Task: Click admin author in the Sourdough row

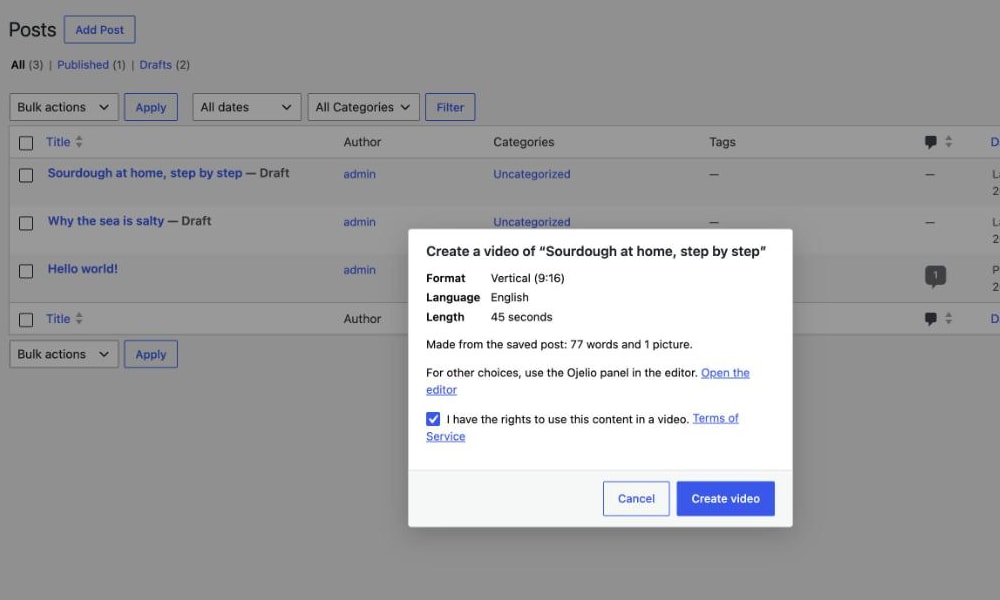Action: (360, 174)
